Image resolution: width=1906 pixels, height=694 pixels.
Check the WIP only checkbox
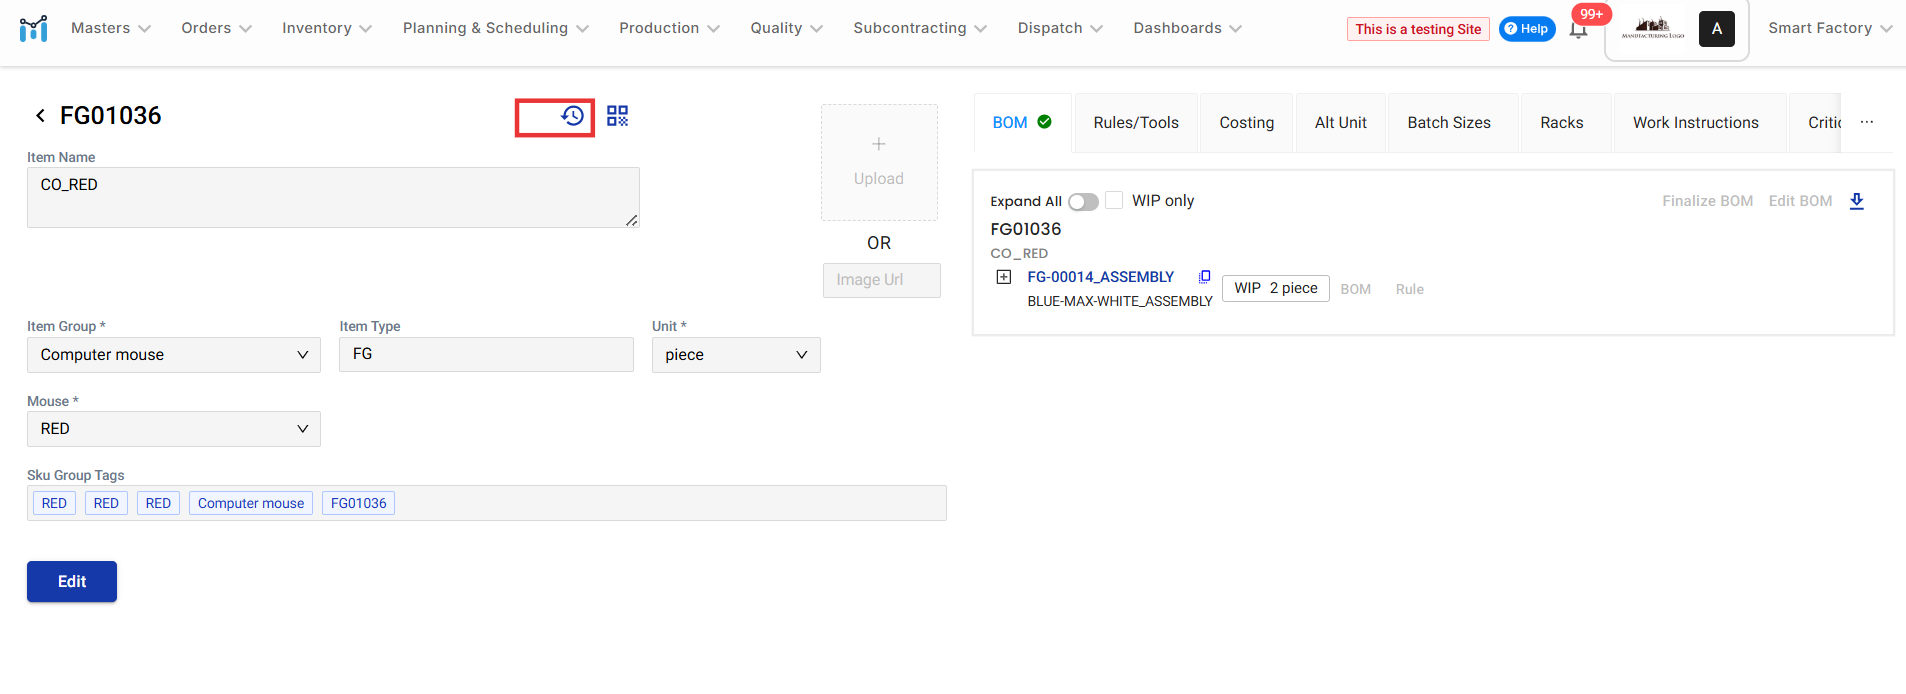1114,200
